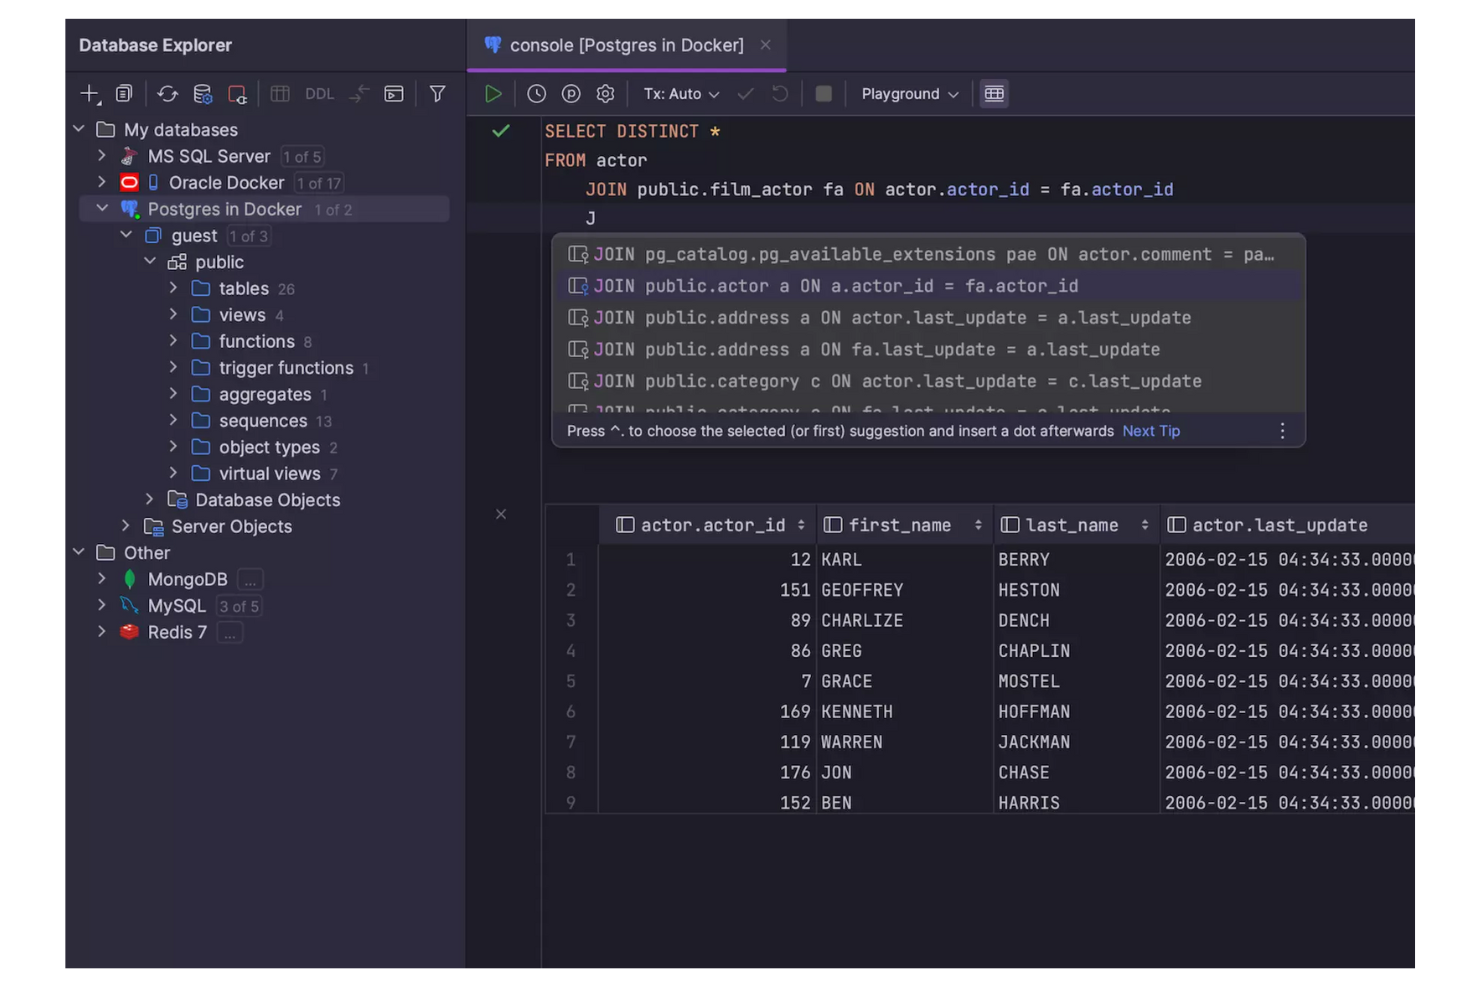
Task: Select the virtual views tree item
Action: 269,474
